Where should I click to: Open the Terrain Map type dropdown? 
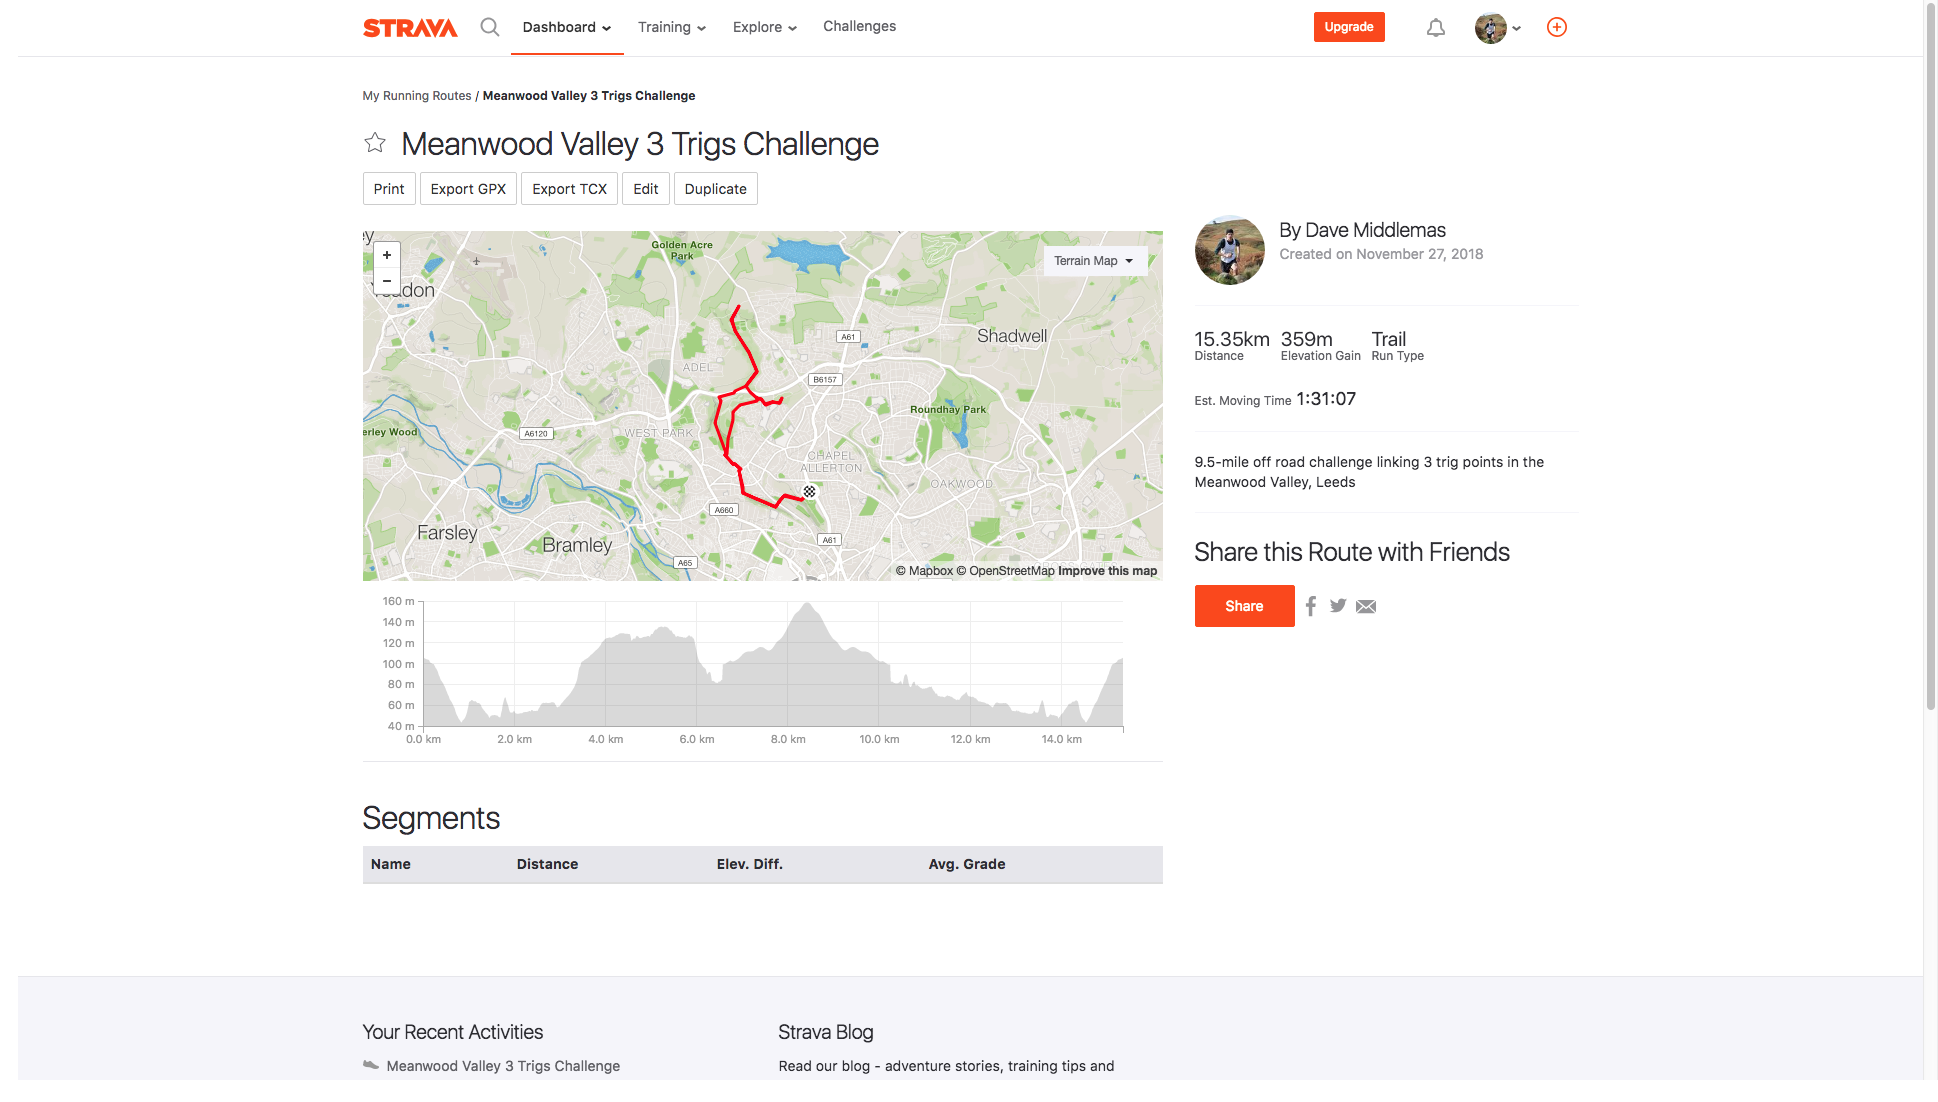(x=1093, y=261)
